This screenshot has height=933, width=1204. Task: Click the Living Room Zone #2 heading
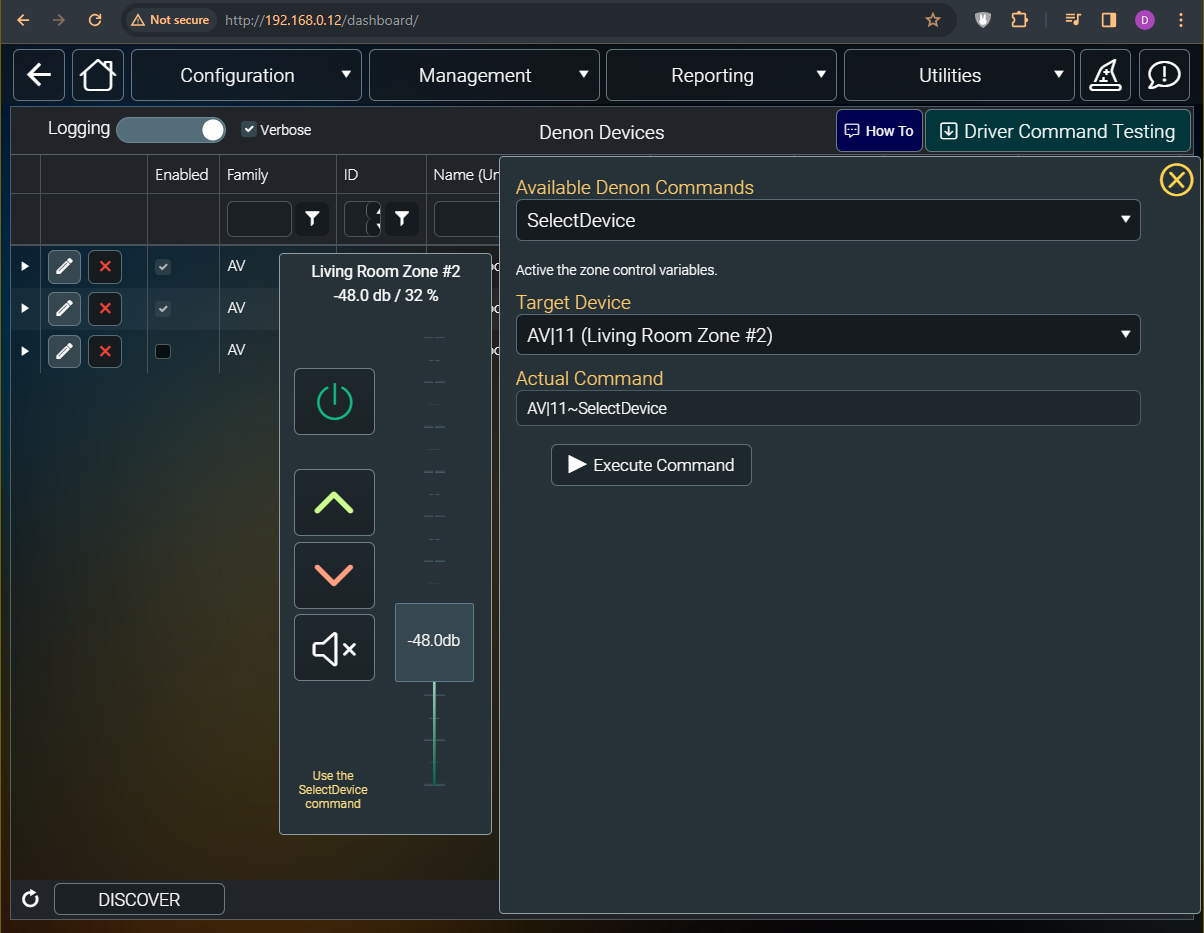pyautogui.click(x=385, y=271)
